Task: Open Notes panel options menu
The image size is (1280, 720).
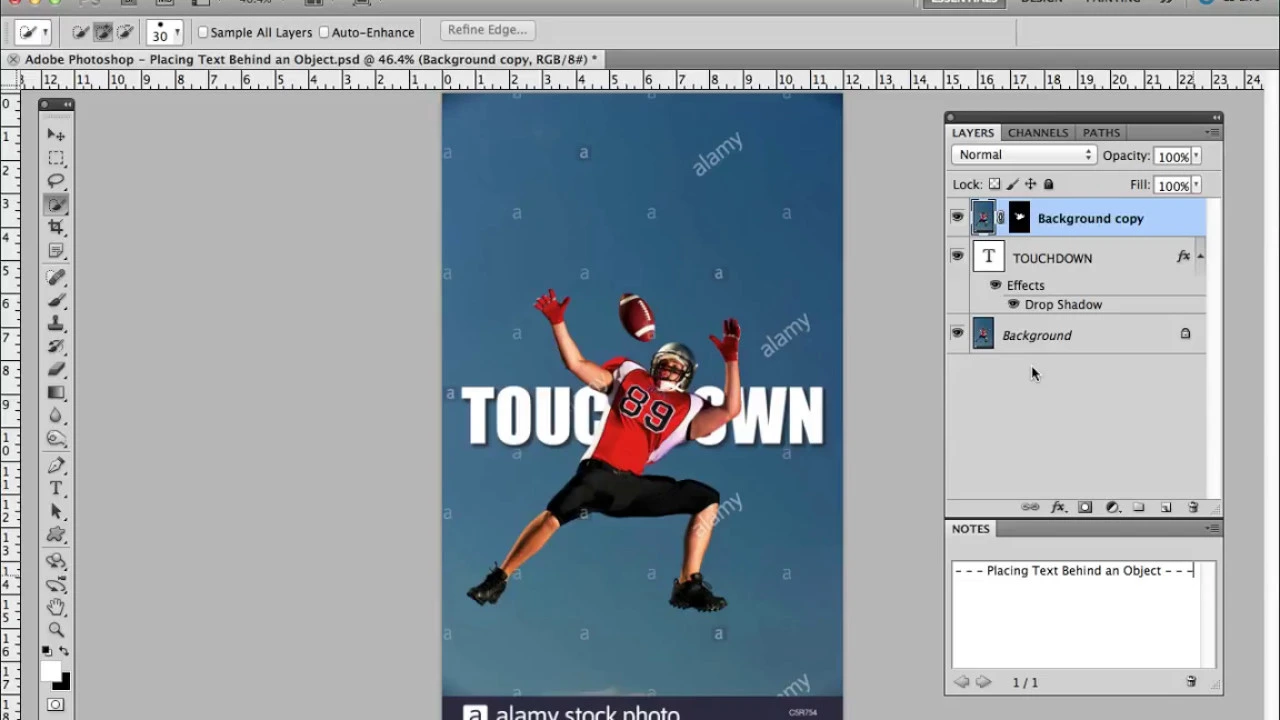Action: pyautogui.click(x=1212, y=528)
